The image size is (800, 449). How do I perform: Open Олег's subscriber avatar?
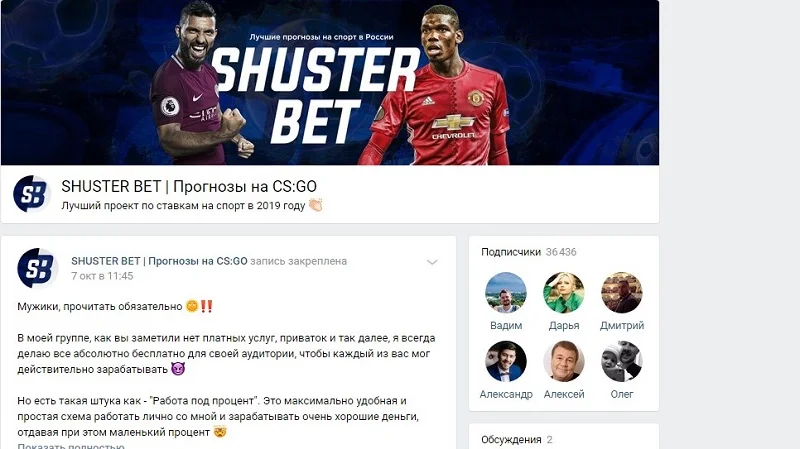coord(621,361)
